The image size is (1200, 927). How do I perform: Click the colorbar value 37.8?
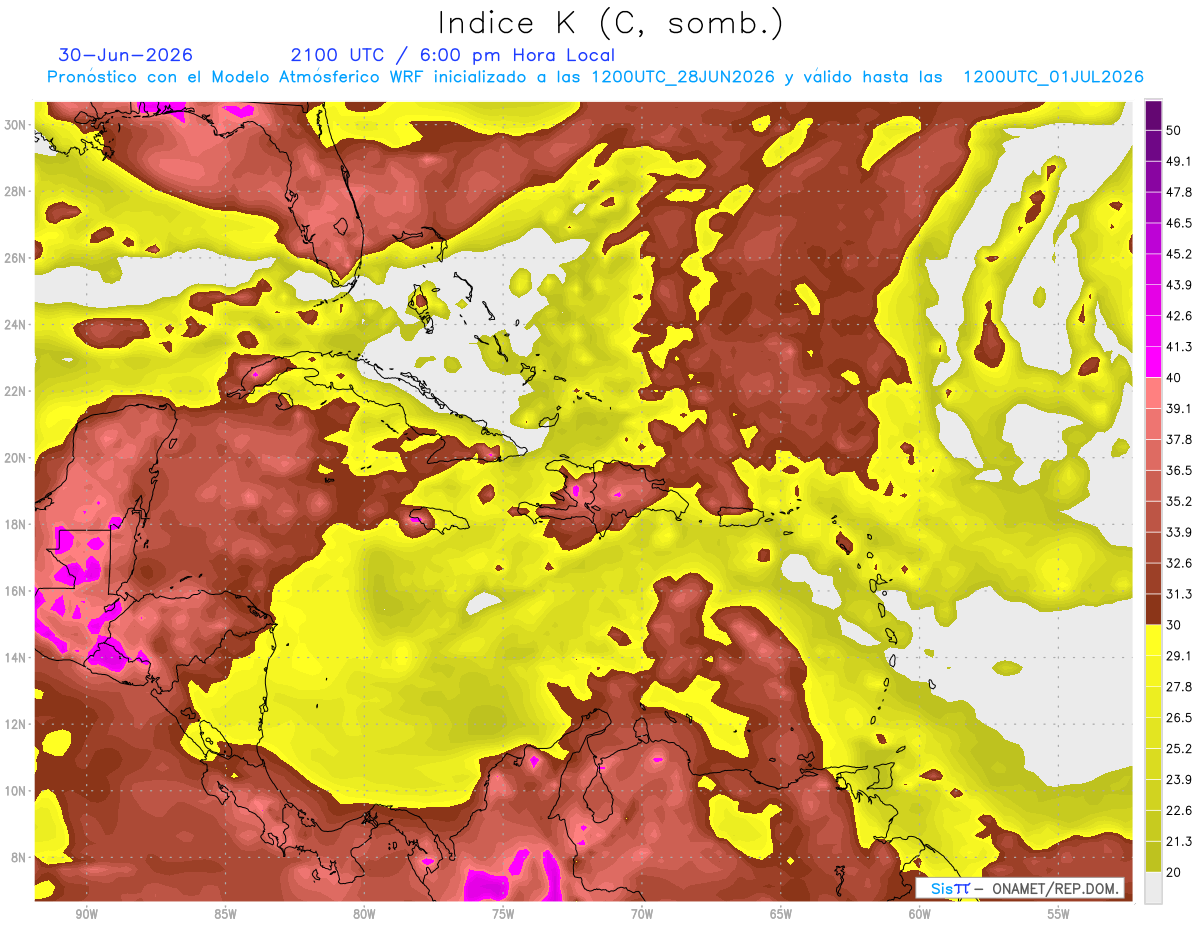[1178, 439]
